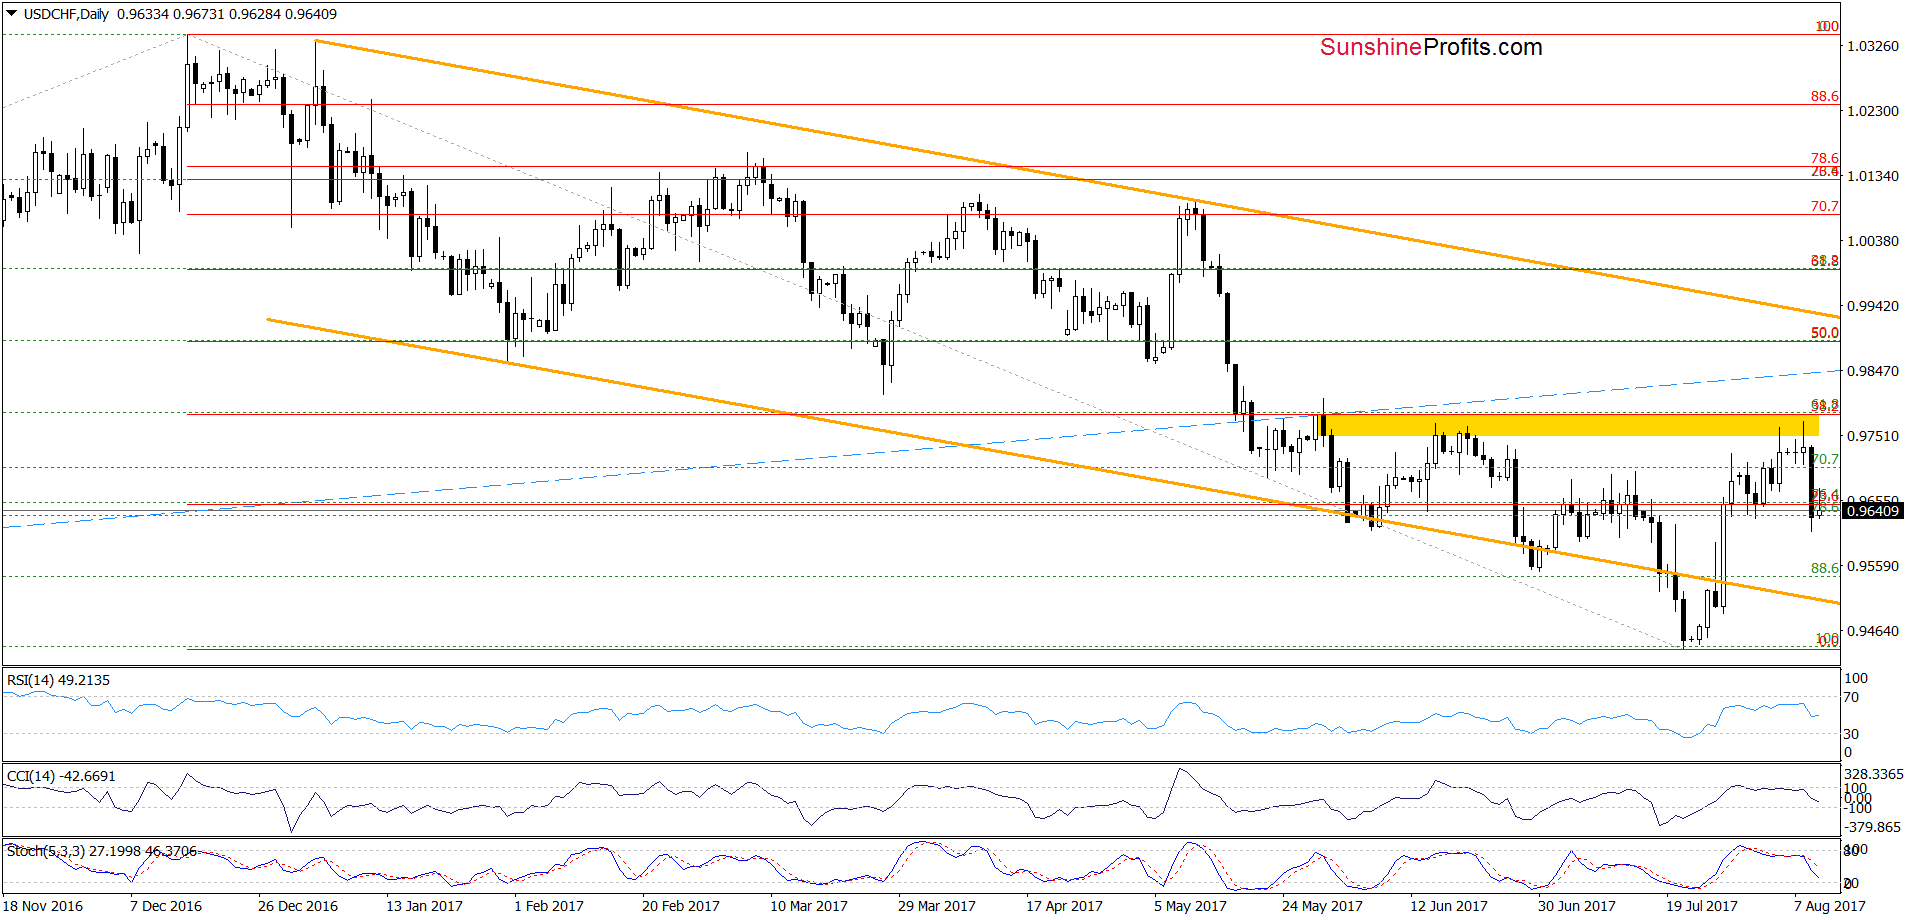Image resolution: width=1908 pixels, height=920 pixels.
Task: Click the 24 May 2017 date label
Action: tap(1322, 906)
